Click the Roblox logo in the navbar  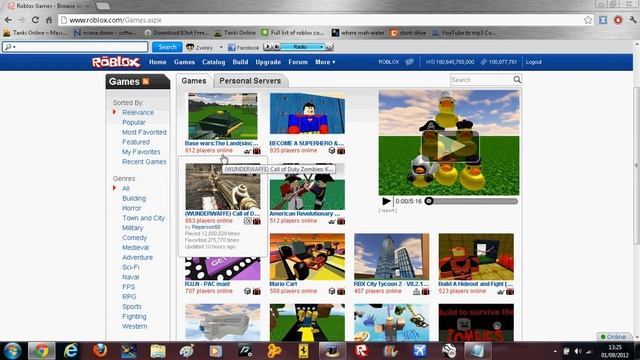coord(116,62)
